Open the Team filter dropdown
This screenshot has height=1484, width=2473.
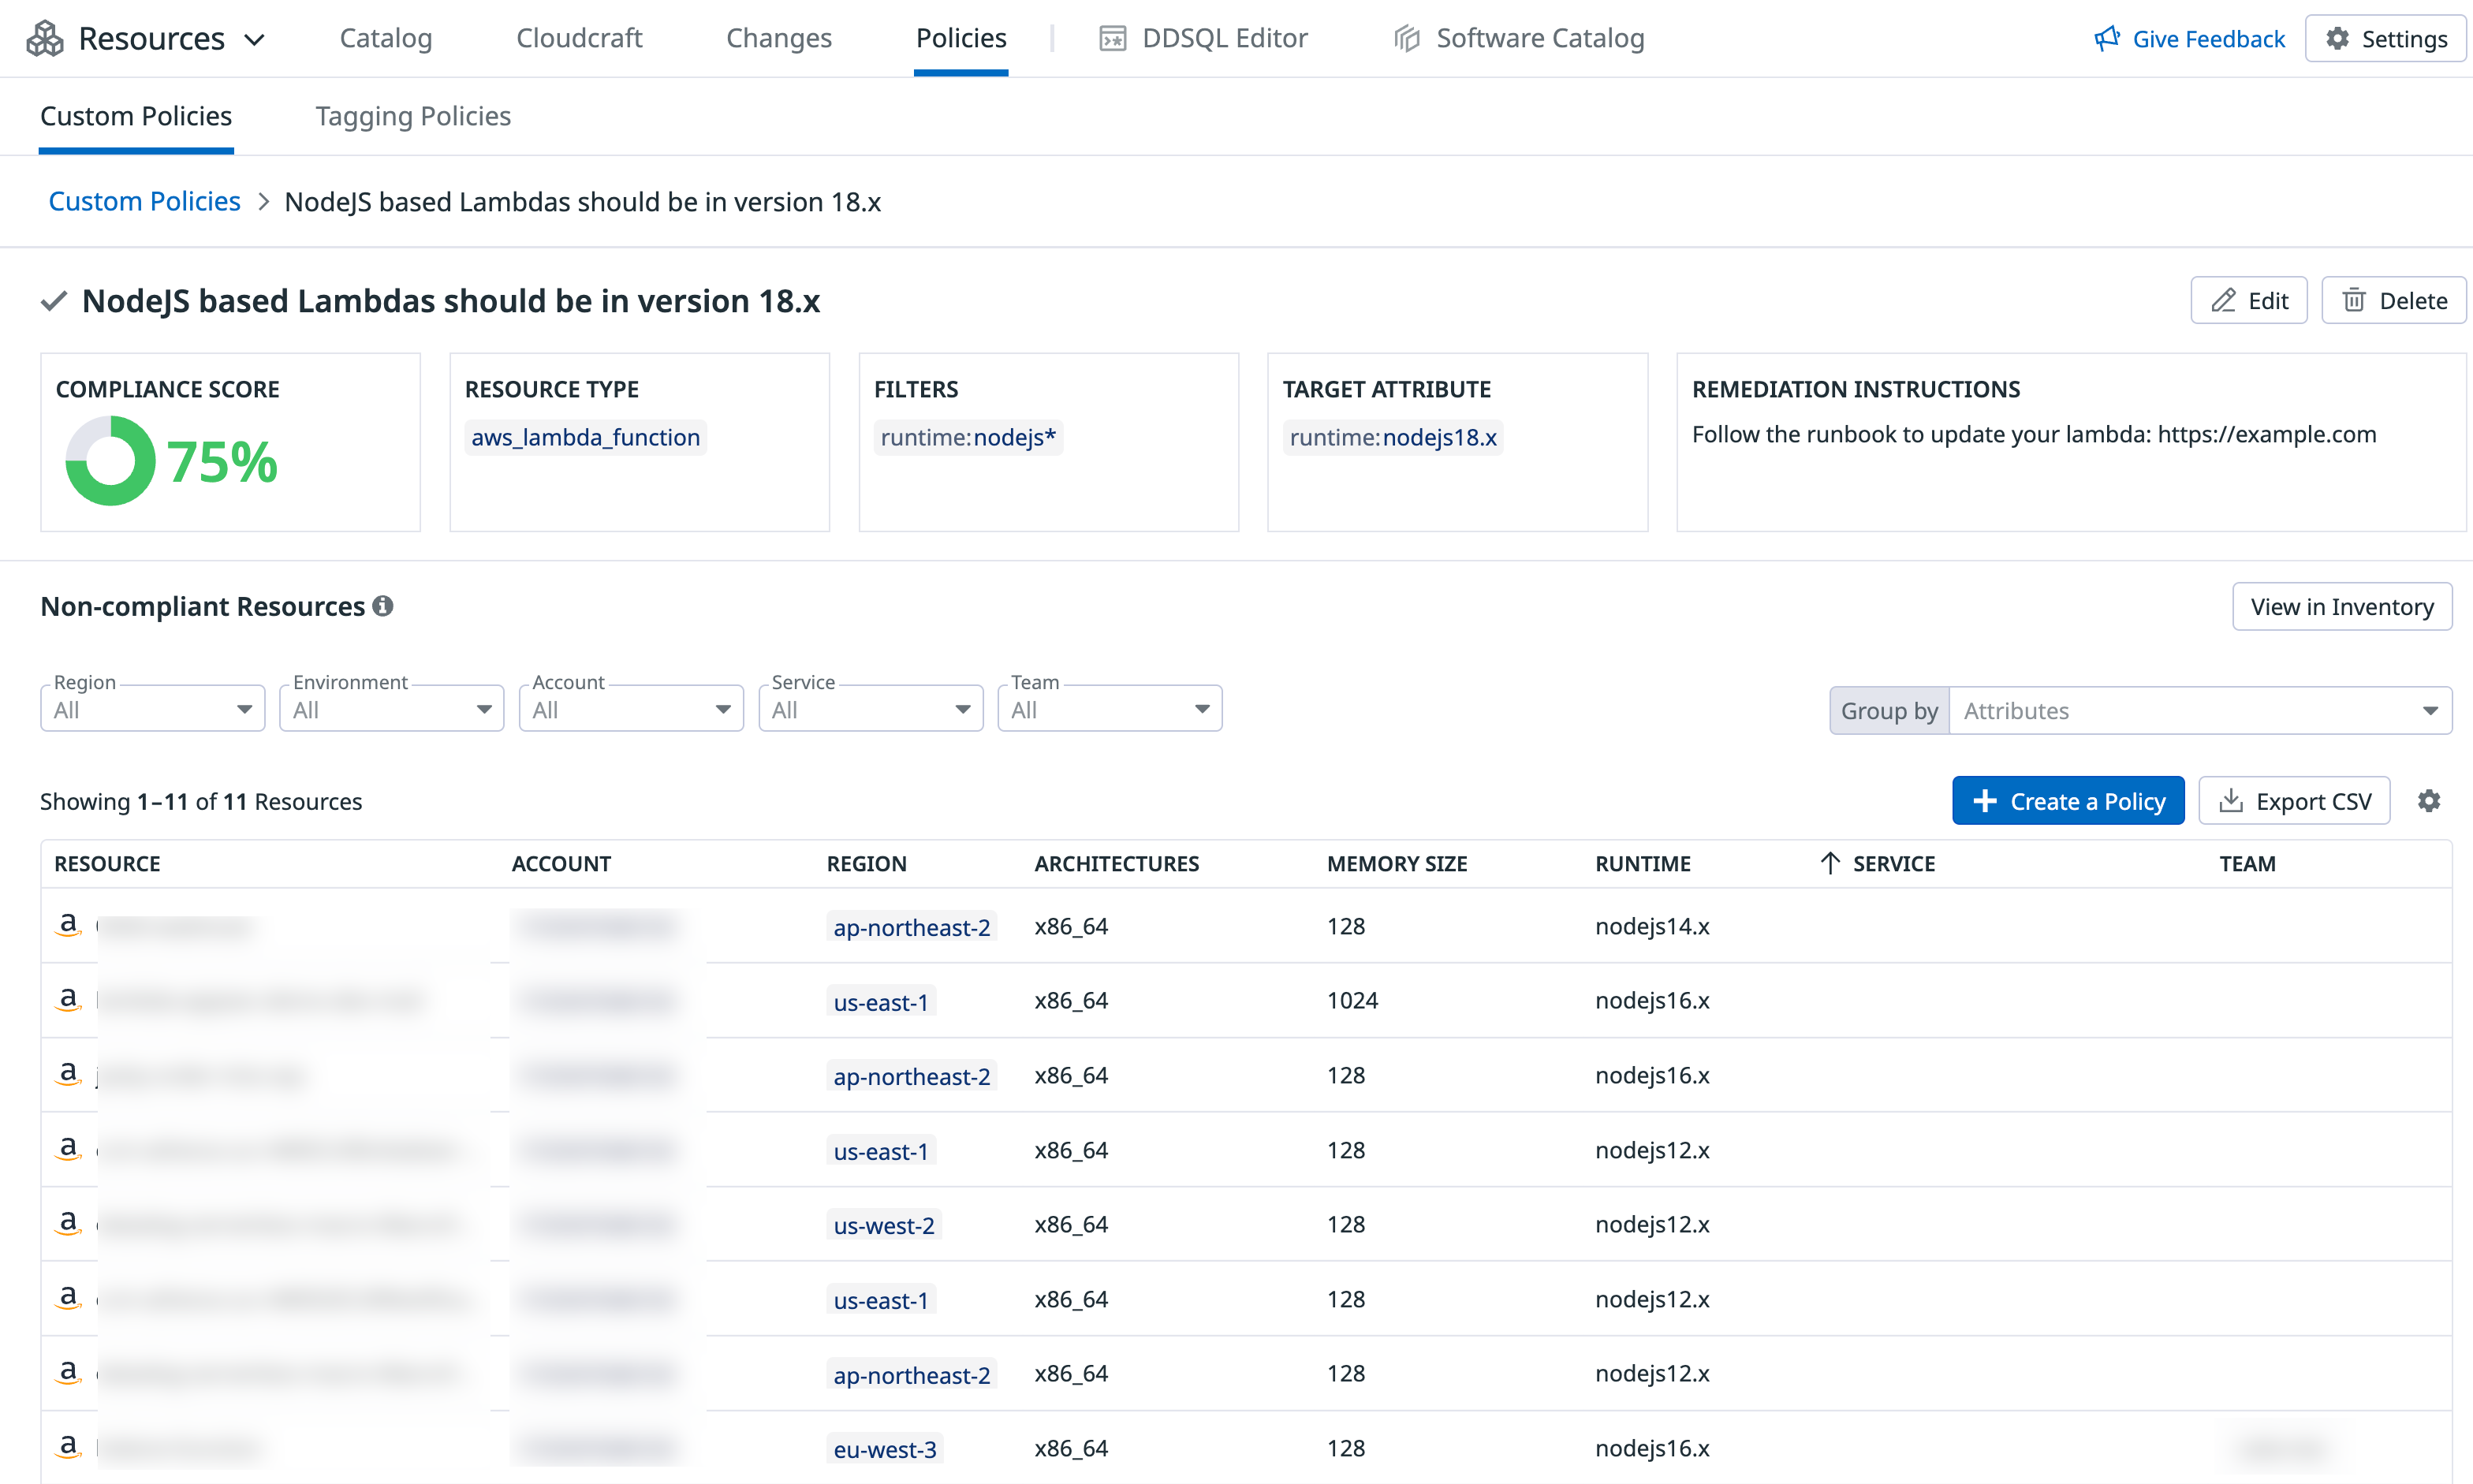(1109, 710)
